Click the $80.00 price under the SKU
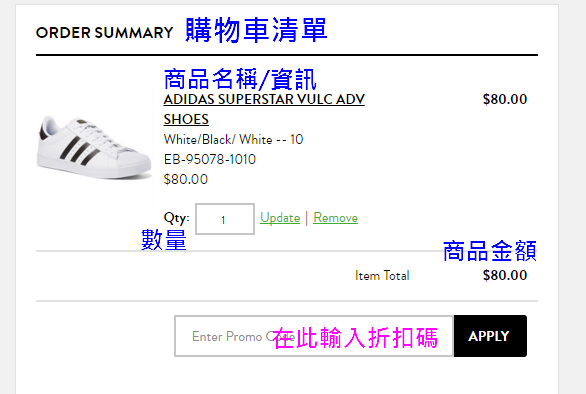586x394 pixels. [x=186, y=179]
